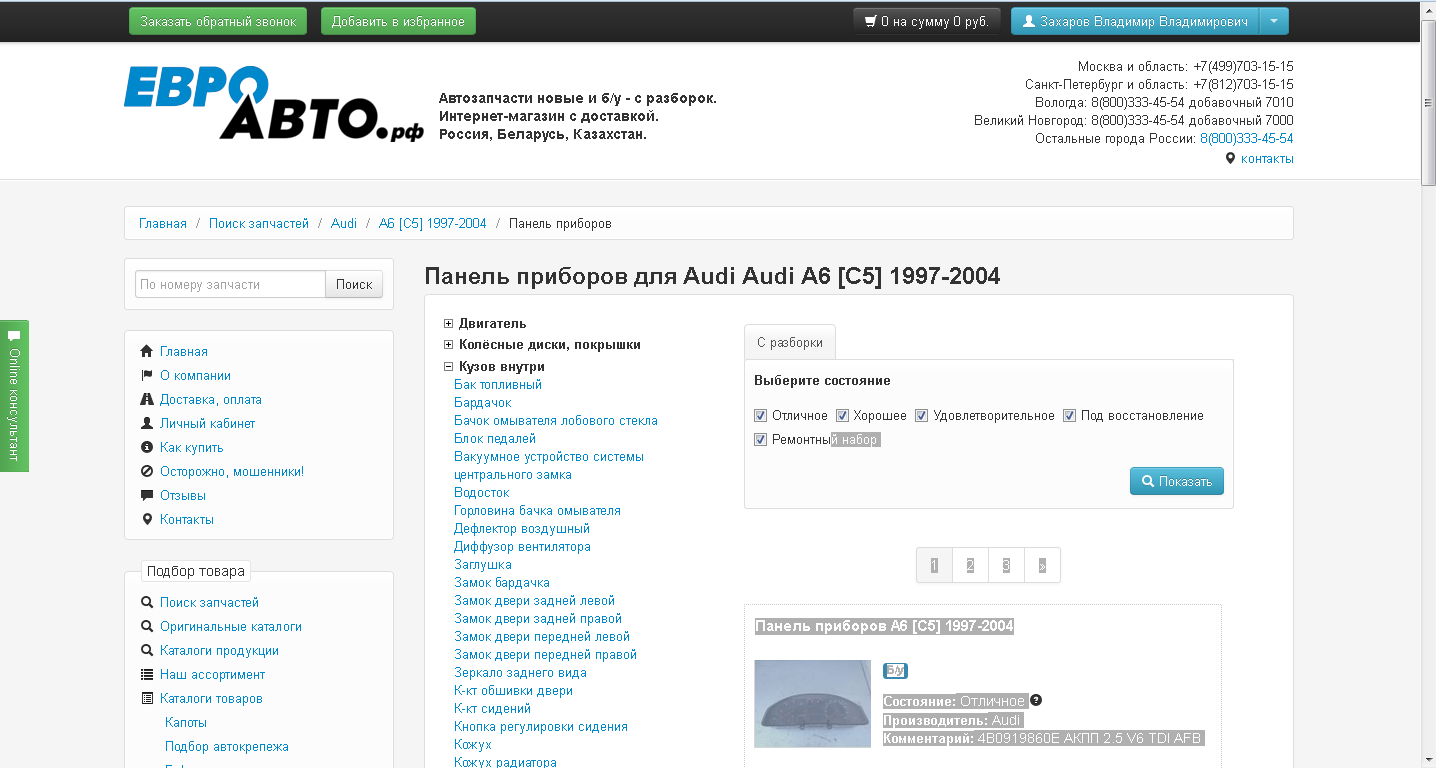Click the part number search field
Viewport: 1436px width, 768px height.
click(x=230, y=284)
